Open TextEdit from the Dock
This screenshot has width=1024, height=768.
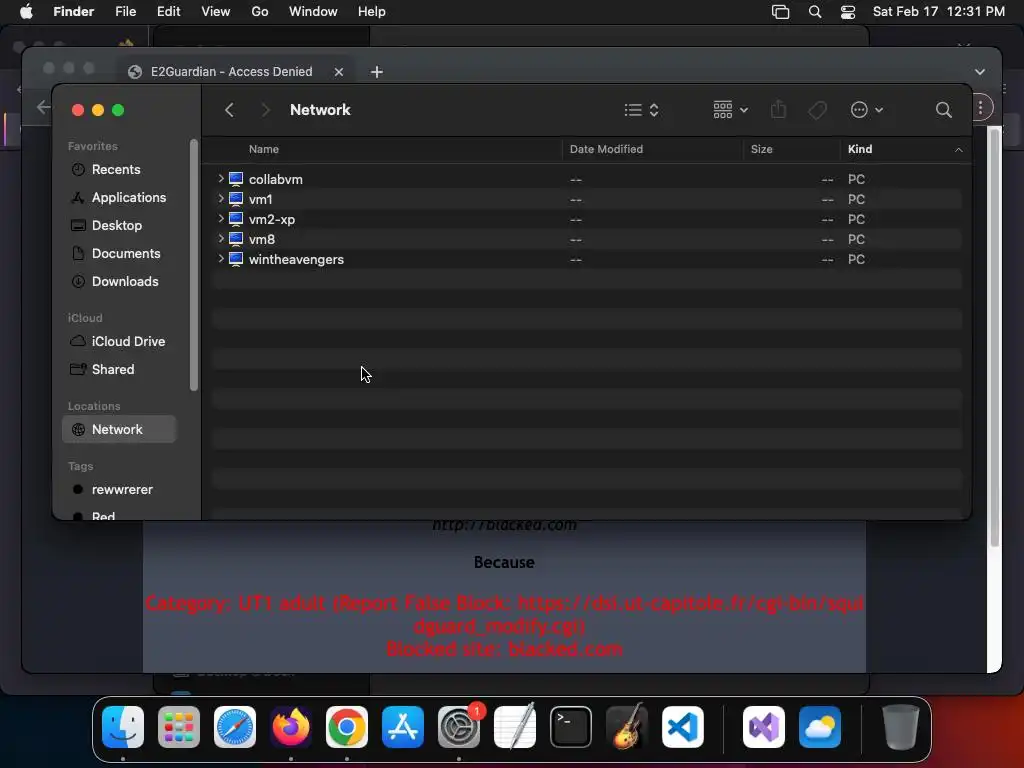tap(515, 727)
